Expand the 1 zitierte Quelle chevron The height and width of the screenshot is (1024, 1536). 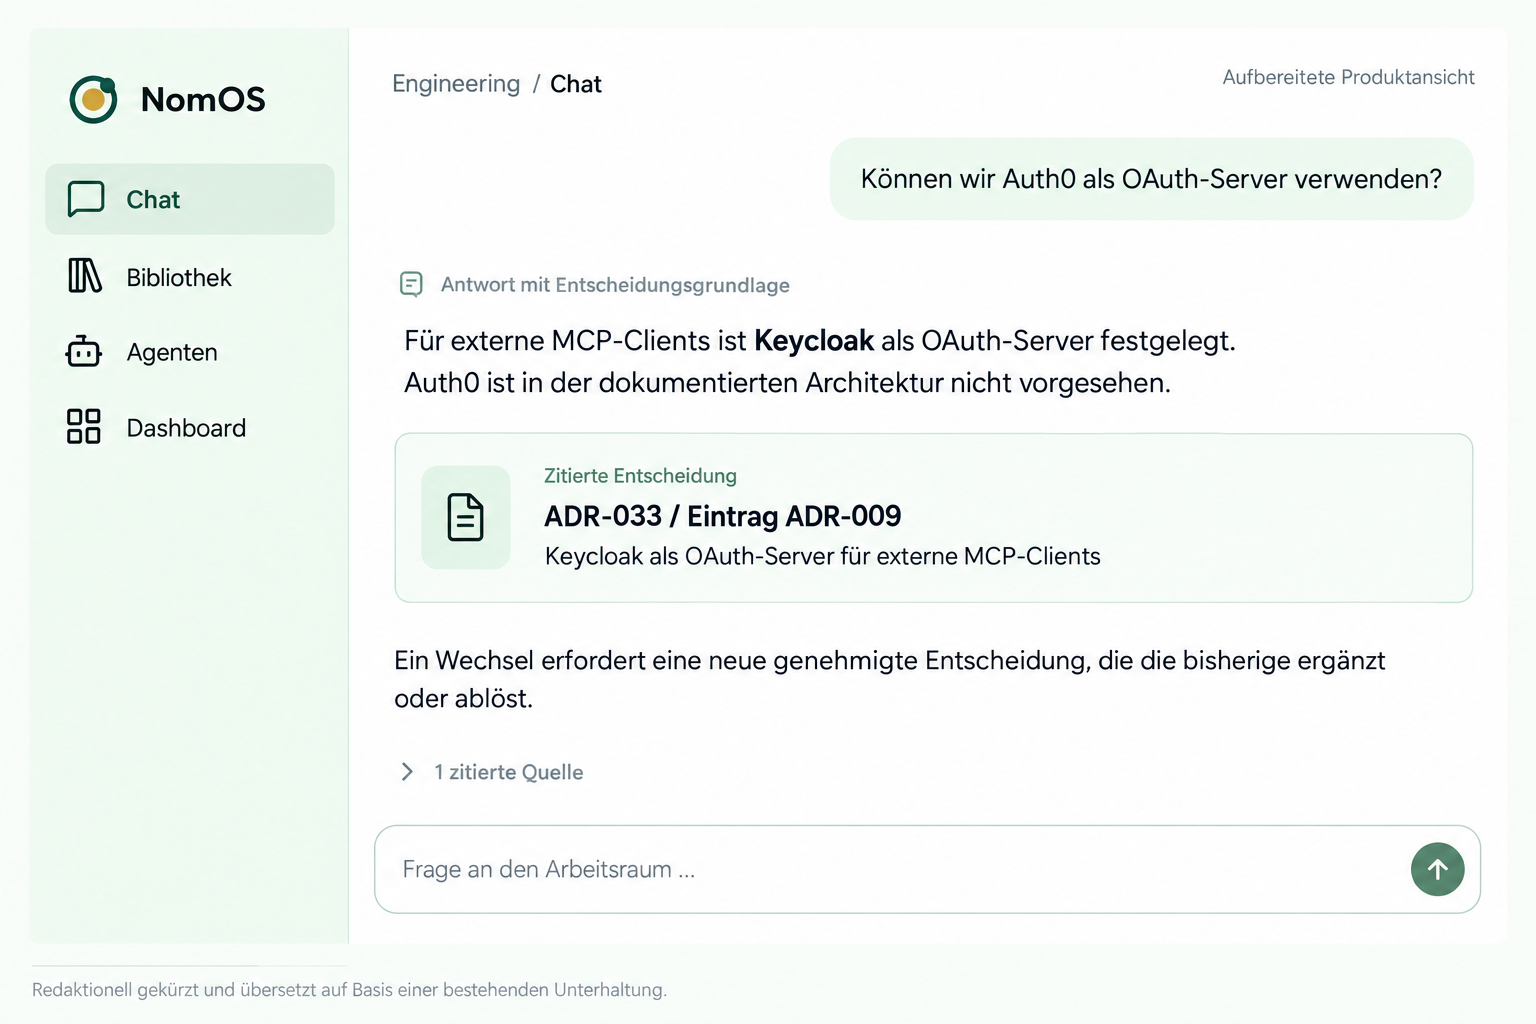(x=407, y=771)
